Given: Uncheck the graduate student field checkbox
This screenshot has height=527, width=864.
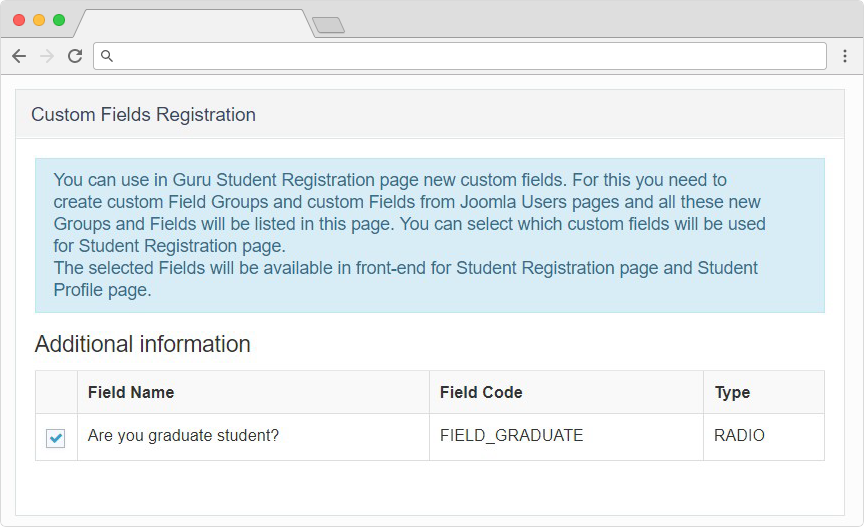Looking at the screenshot, I should [56, 438].
